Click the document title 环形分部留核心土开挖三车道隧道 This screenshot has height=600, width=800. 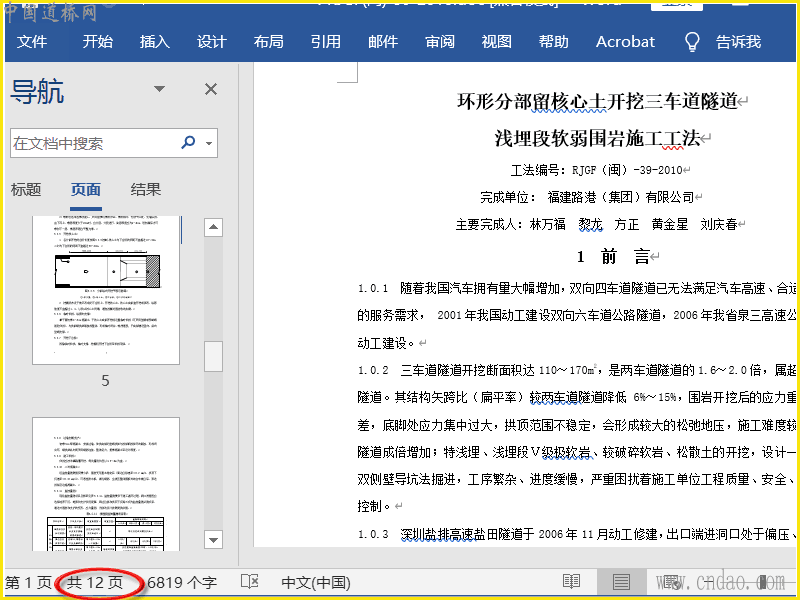point(597,101)
